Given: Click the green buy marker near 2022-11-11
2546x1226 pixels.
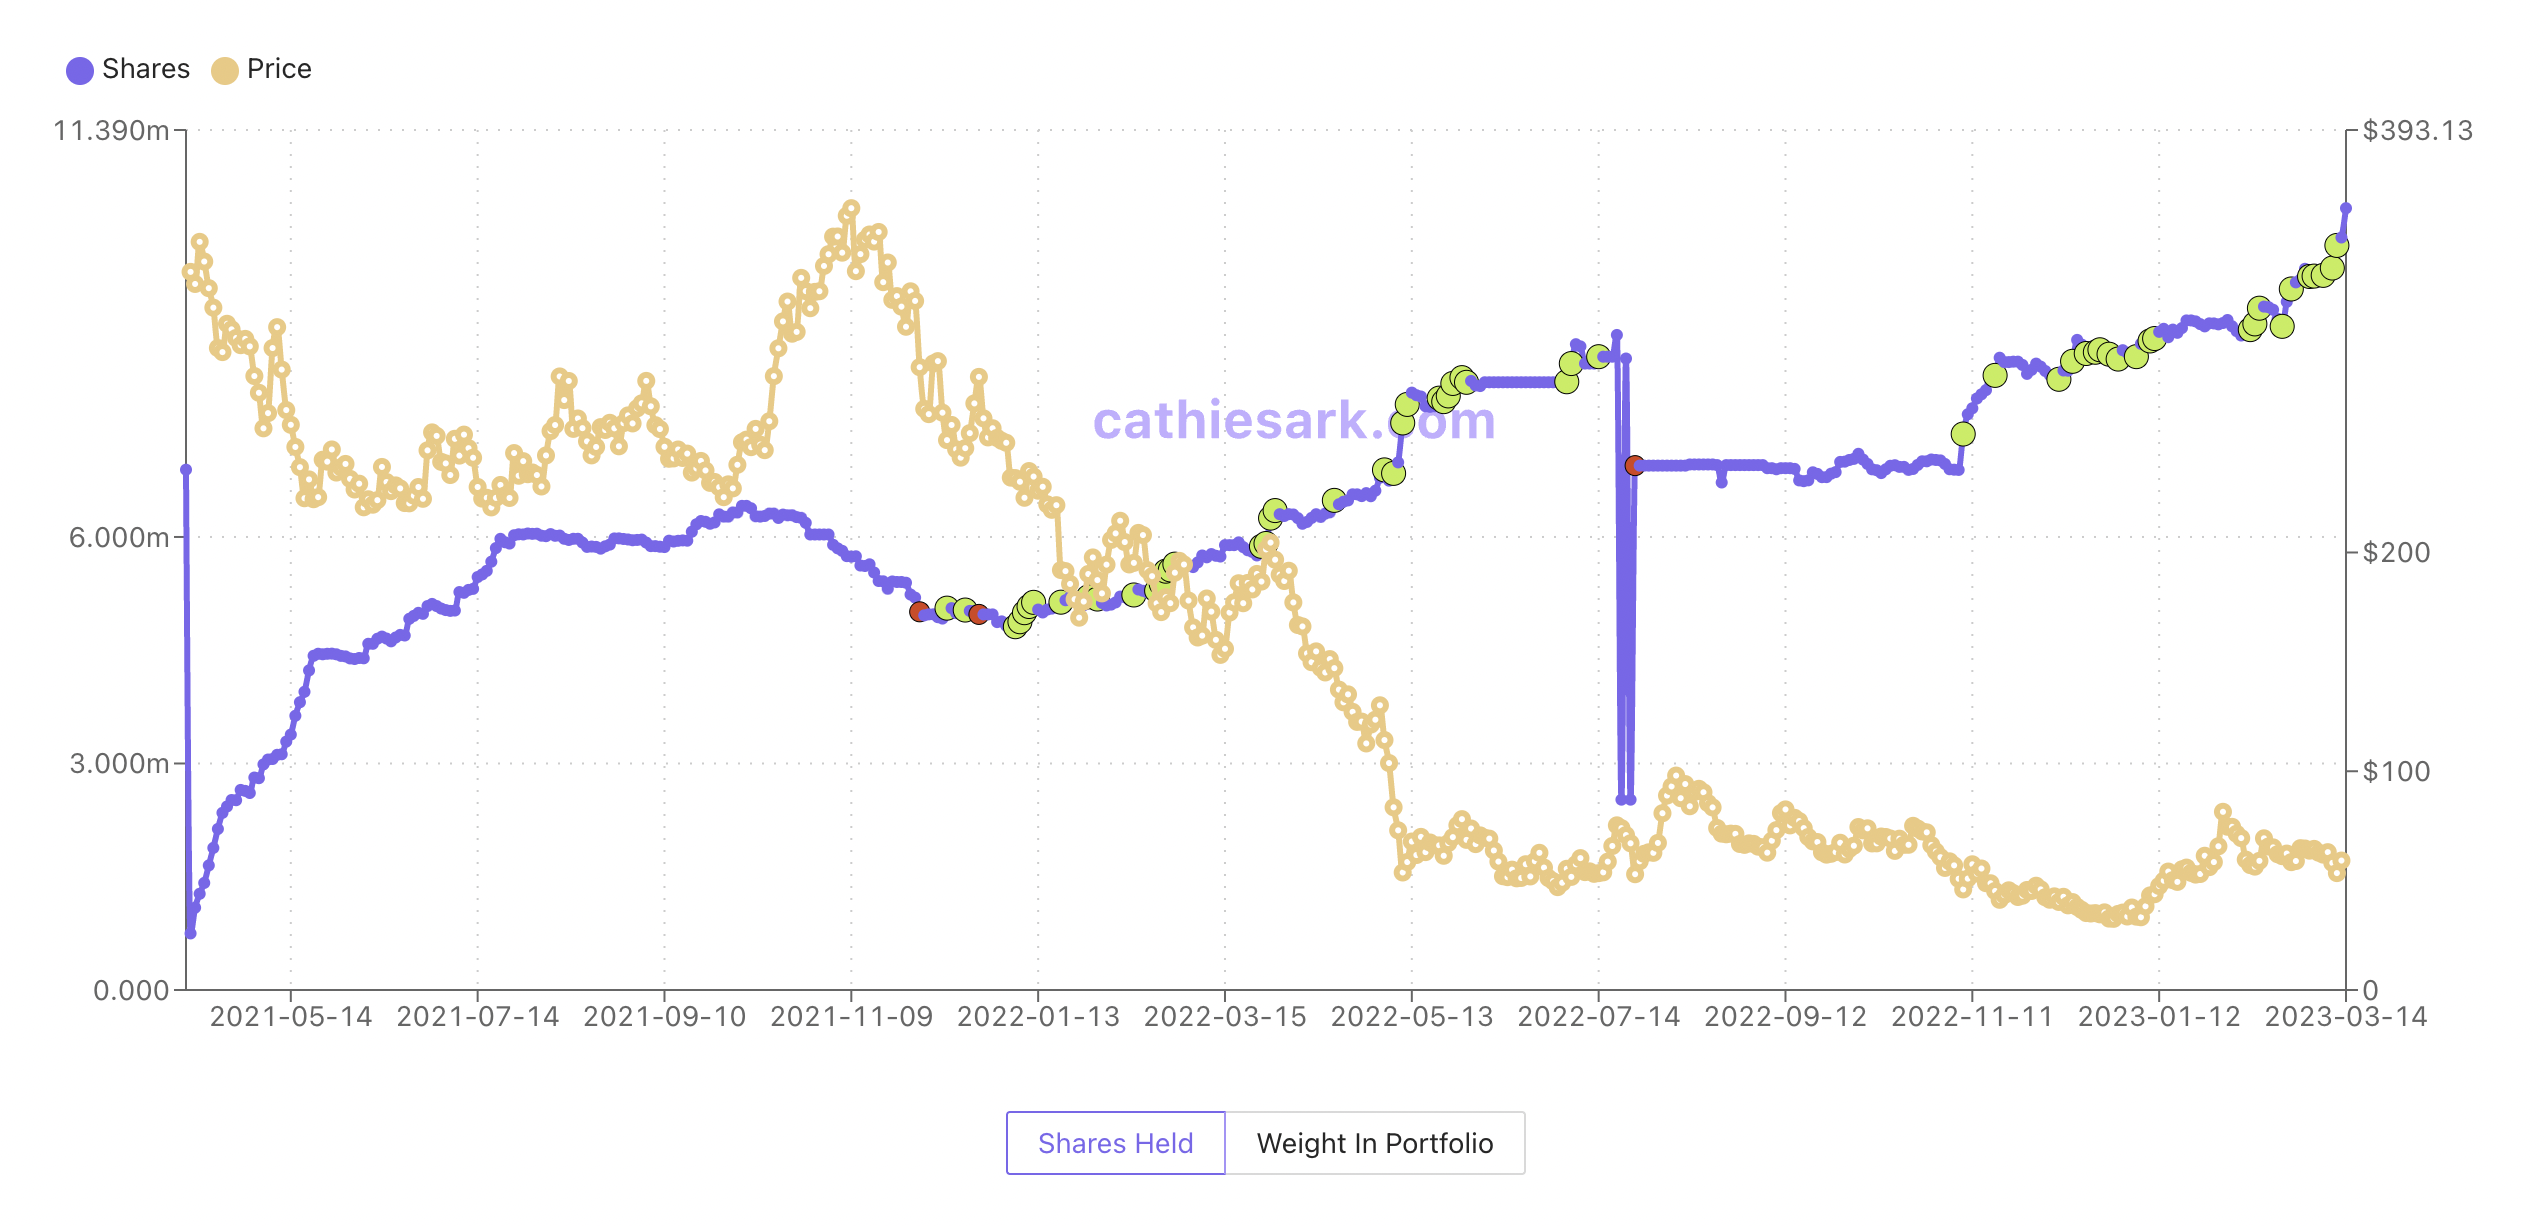Looking at the screenshot, I should (x=1963, y=434).
